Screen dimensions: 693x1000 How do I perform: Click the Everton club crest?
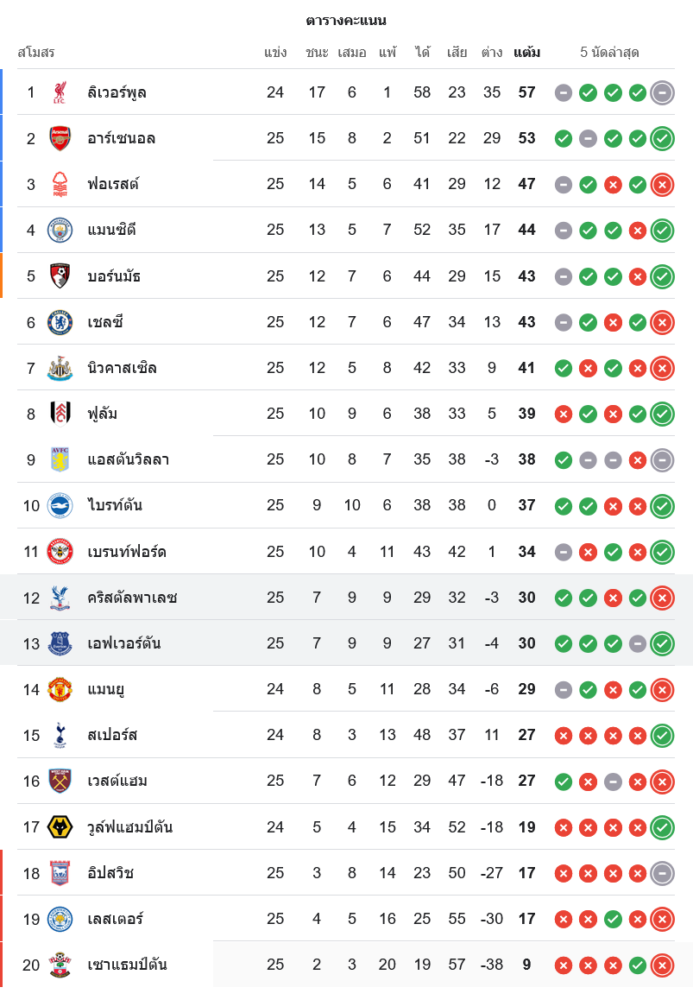point(60,643)
